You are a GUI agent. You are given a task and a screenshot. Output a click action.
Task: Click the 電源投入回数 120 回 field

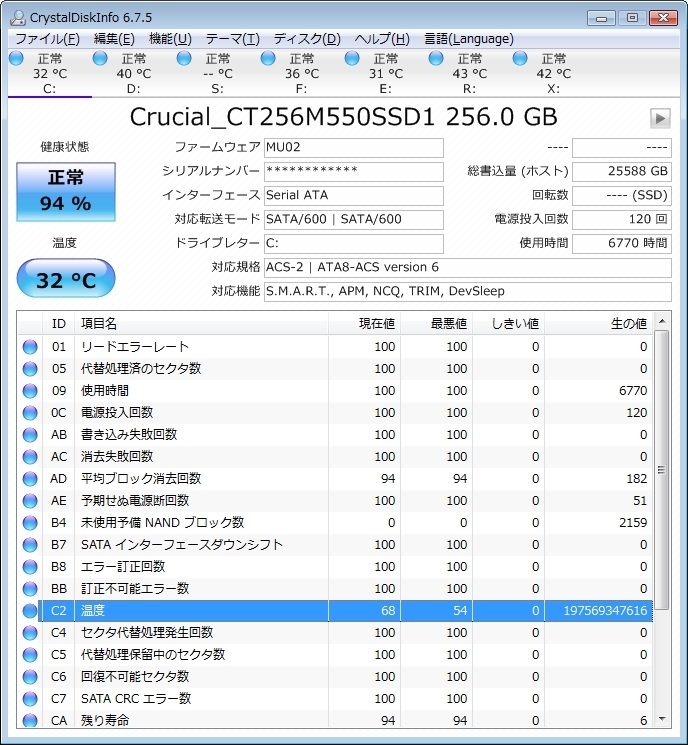tap(621, 220)
